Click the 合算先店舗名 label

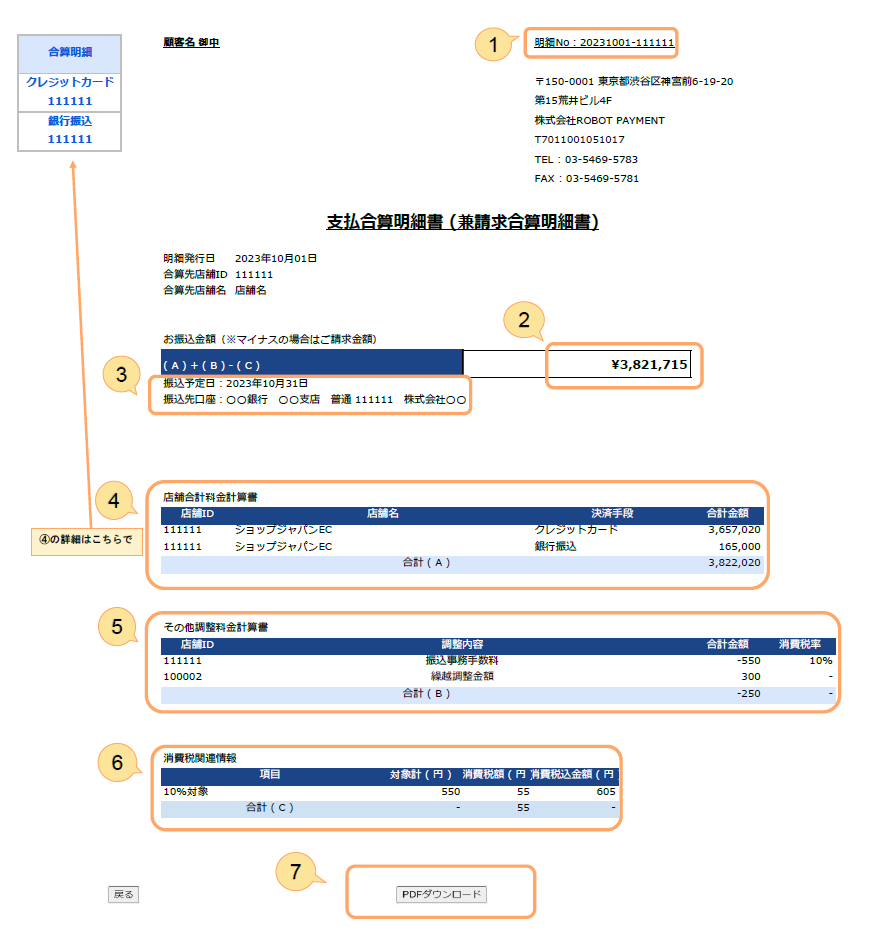pos(195,290)
